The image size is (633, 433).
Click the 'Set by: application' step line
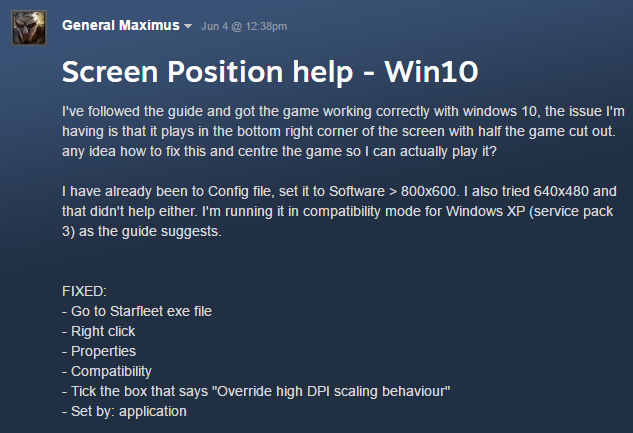[x=128, y=411]
